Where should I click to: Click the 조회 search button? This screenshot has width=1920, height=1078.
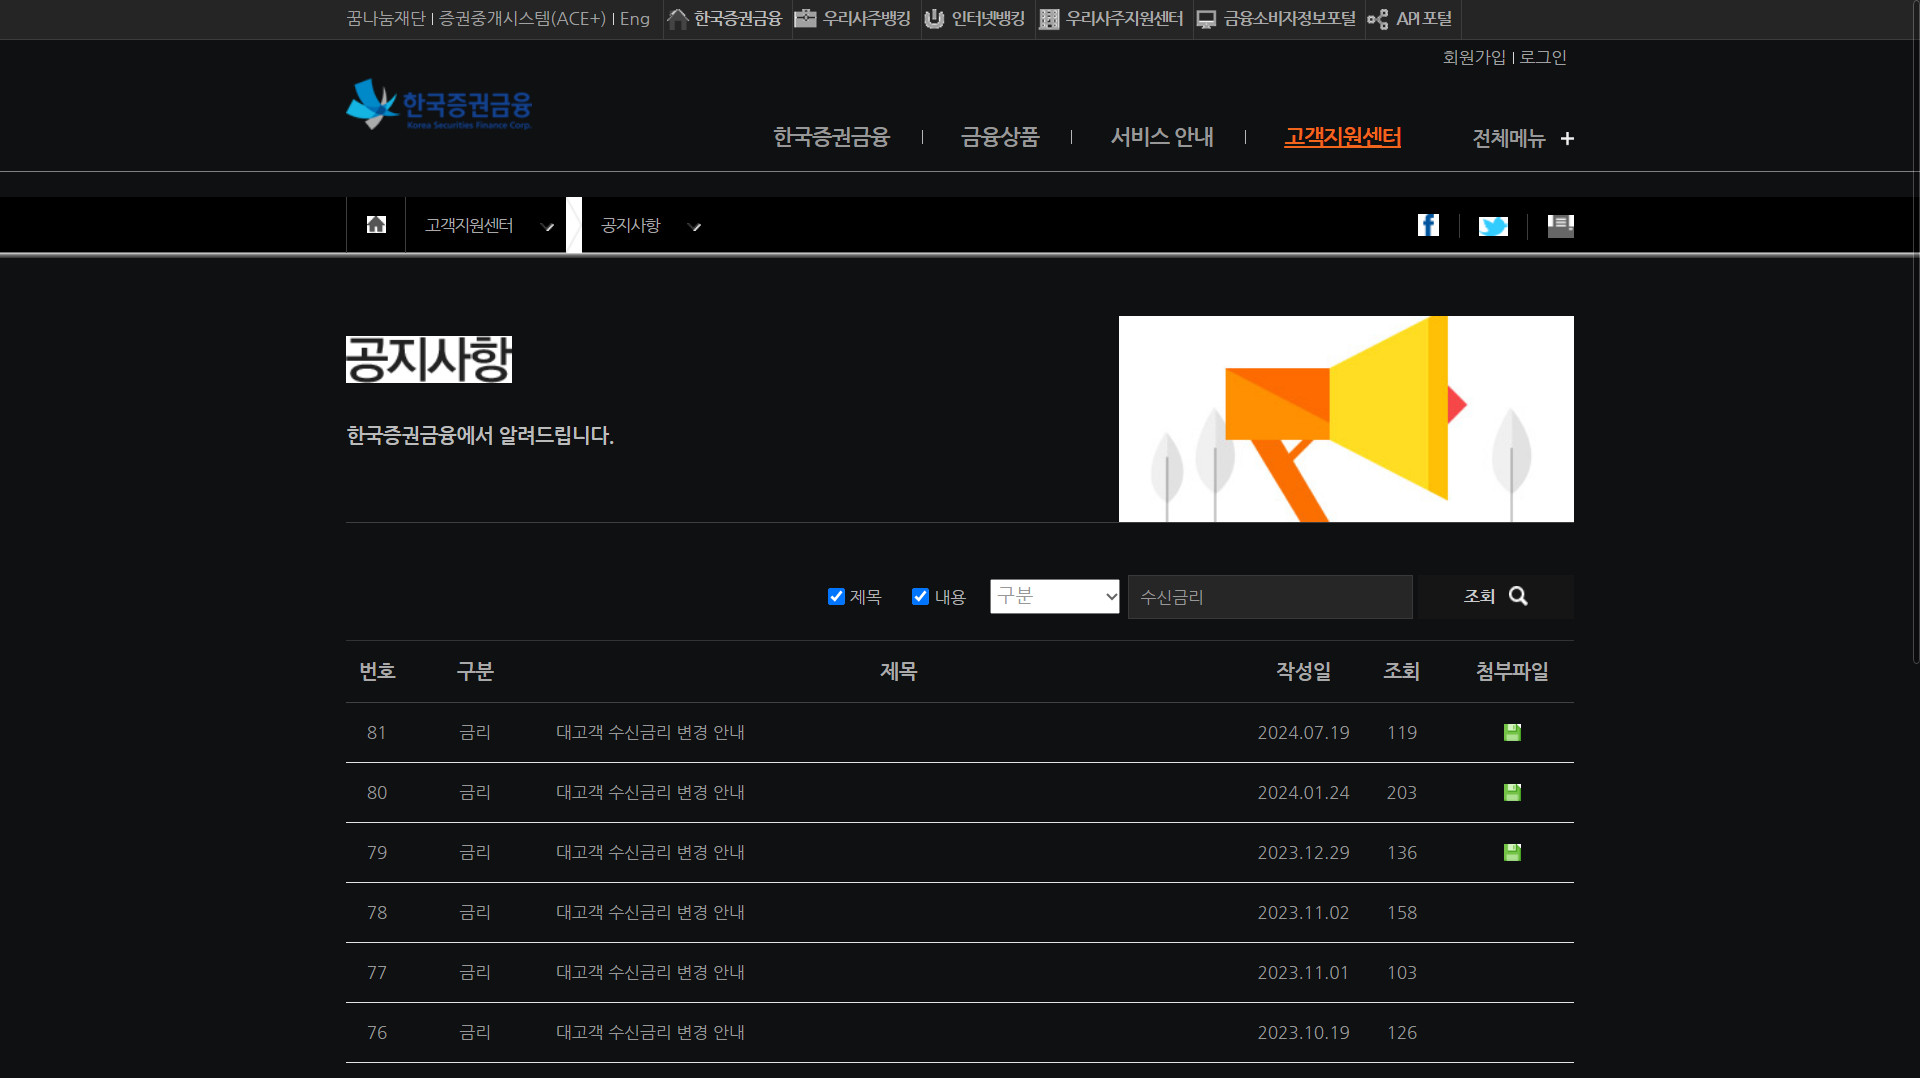[1496, 597]
